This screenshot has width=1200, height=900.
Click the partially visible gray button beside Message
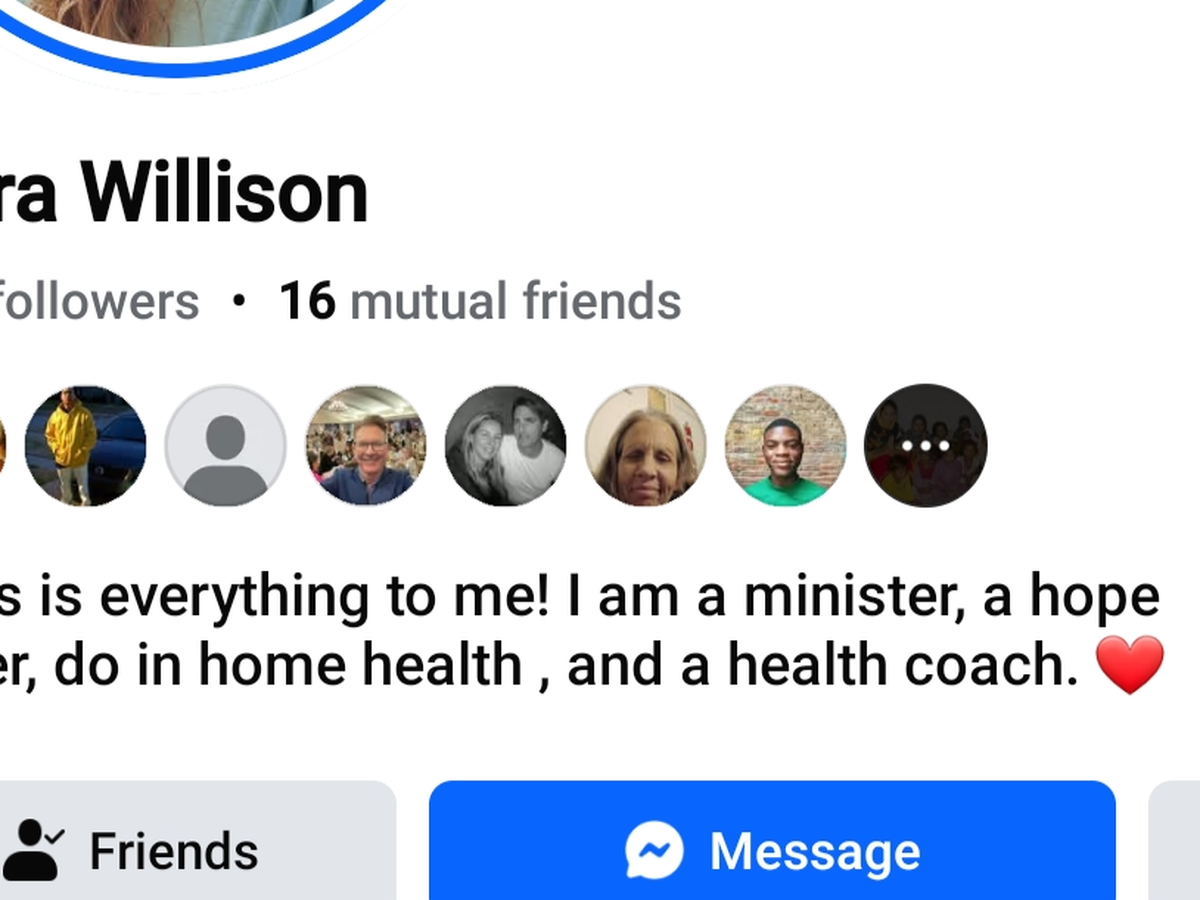point(1174,841)
